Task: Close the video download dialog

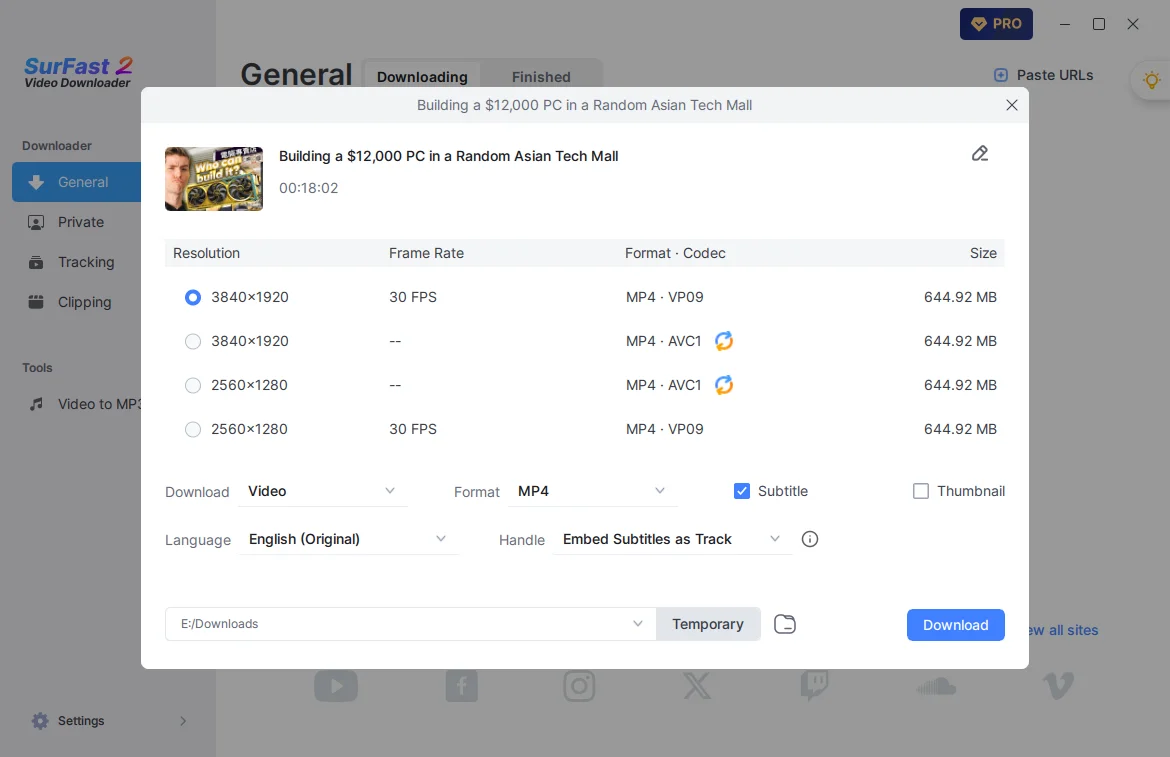Action: click(x=1012, y=105)
